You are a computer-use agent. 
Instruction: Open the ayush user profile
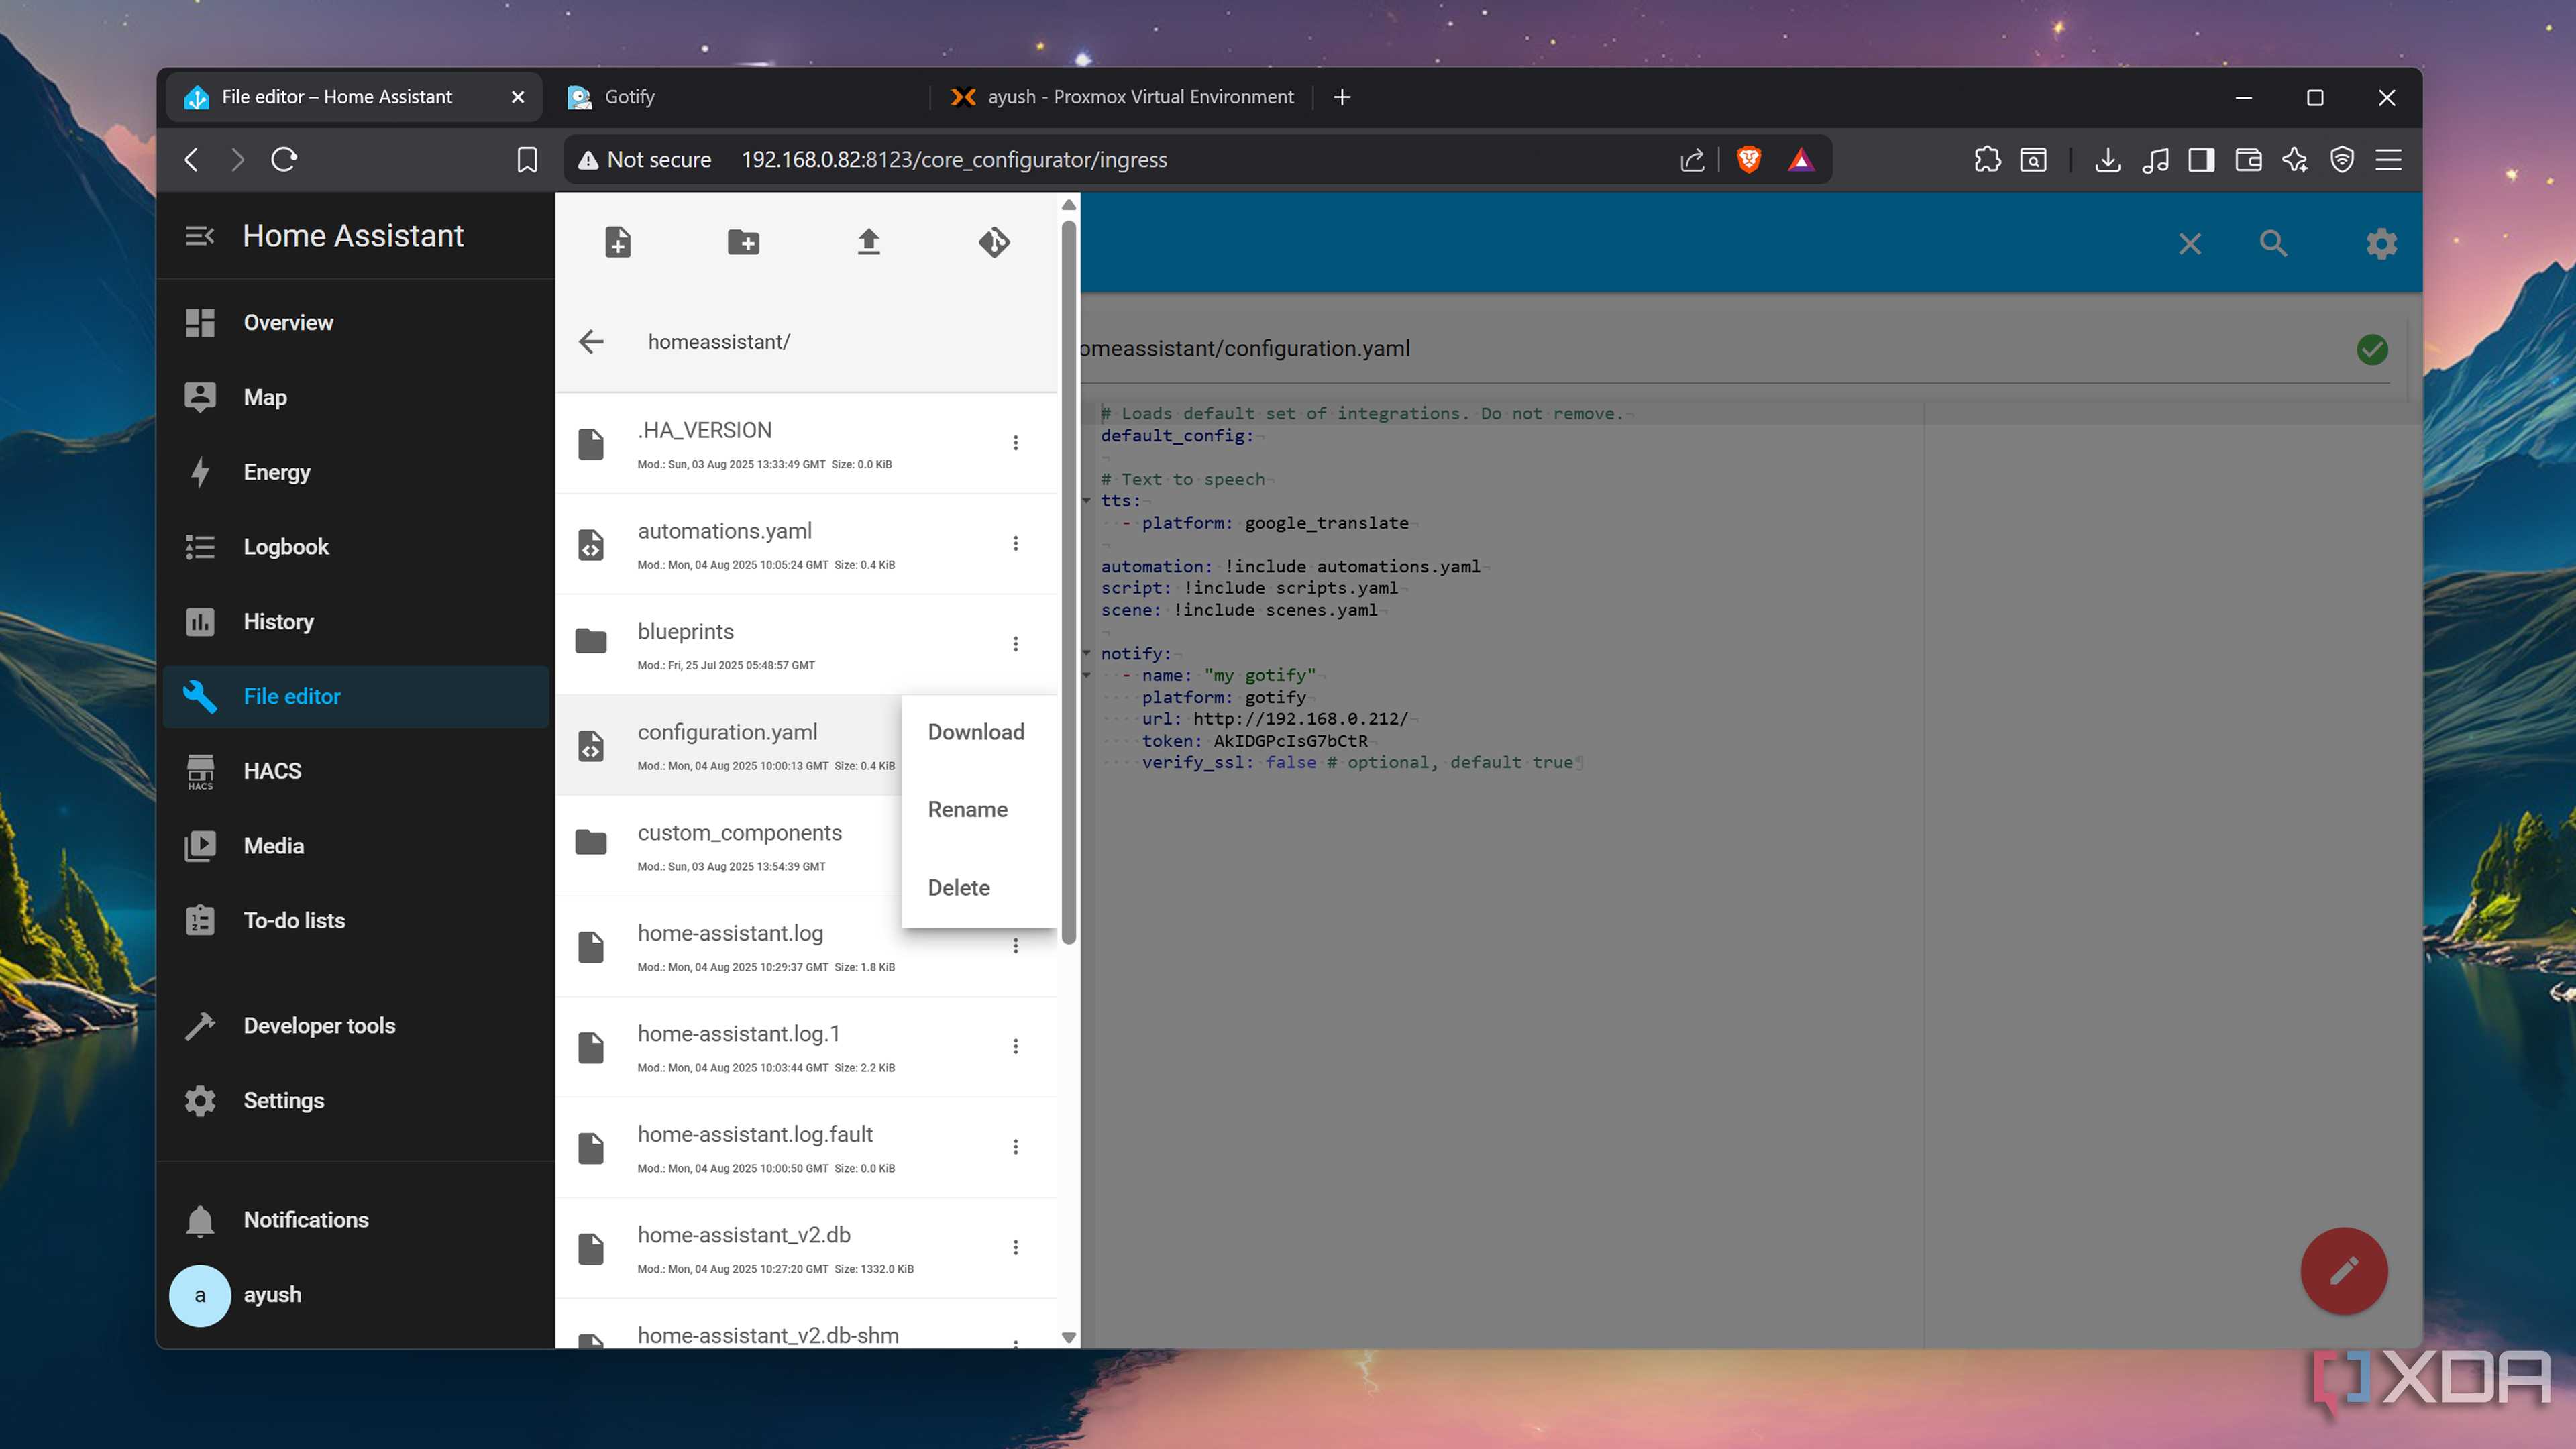[x=356, y=1295]
